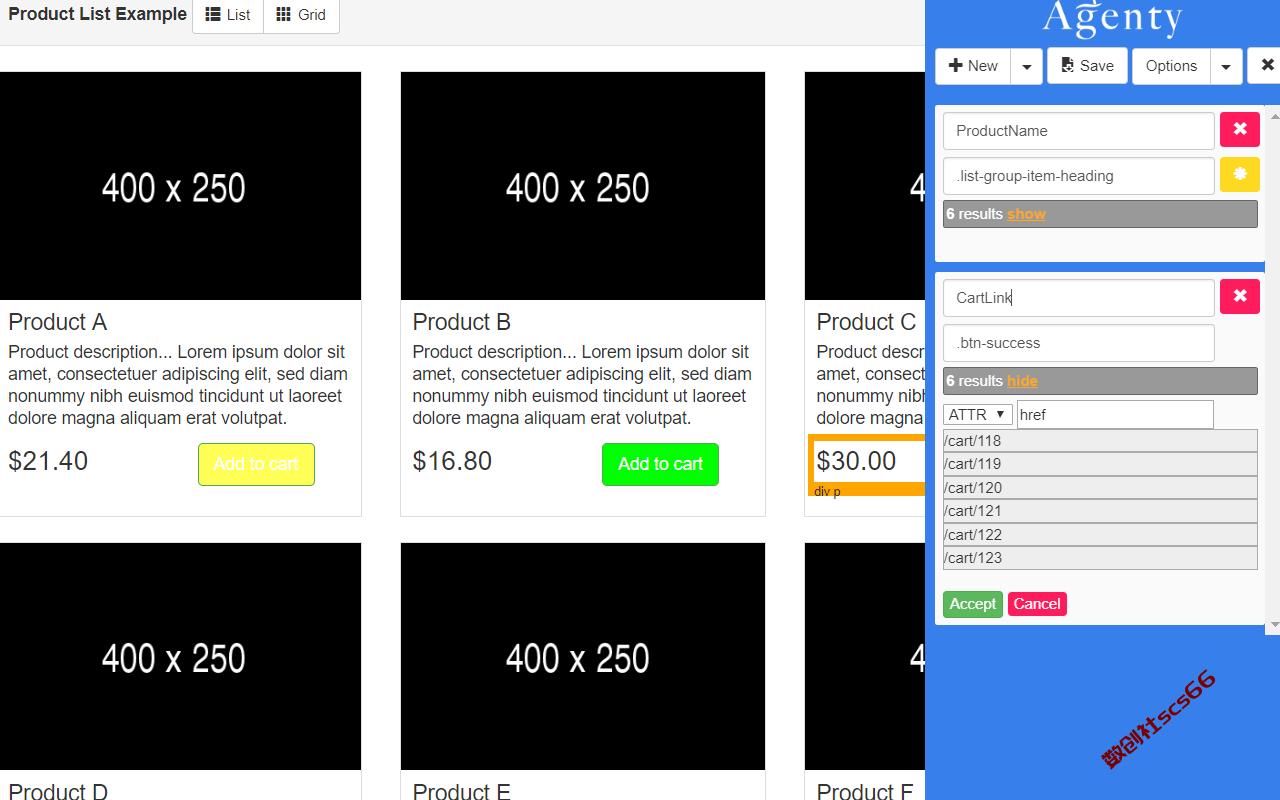
Task: Show the ProductName 6 results
Action: coord(1026,214)
